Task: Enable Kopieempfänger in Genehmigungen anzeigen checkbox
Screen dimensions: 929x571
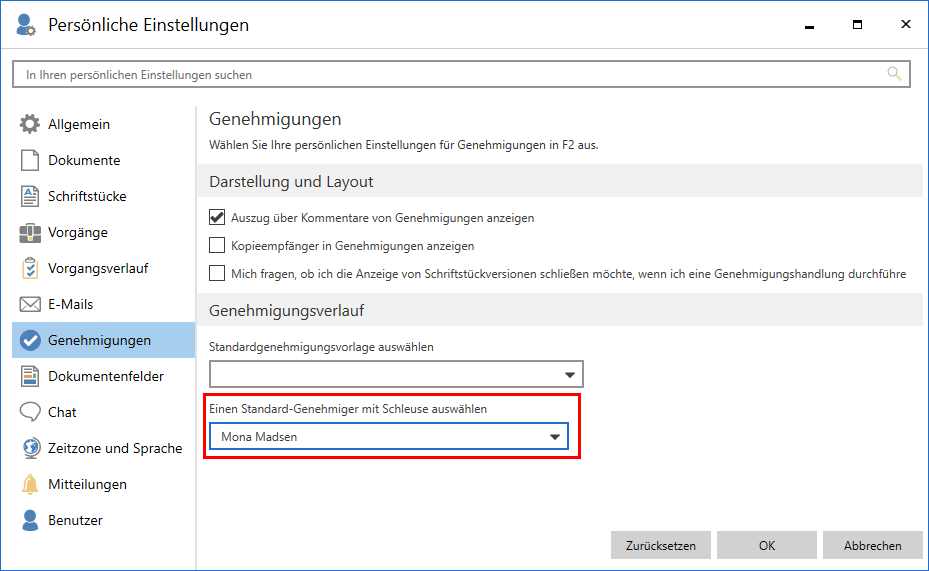Action: [x=217, y=245]
